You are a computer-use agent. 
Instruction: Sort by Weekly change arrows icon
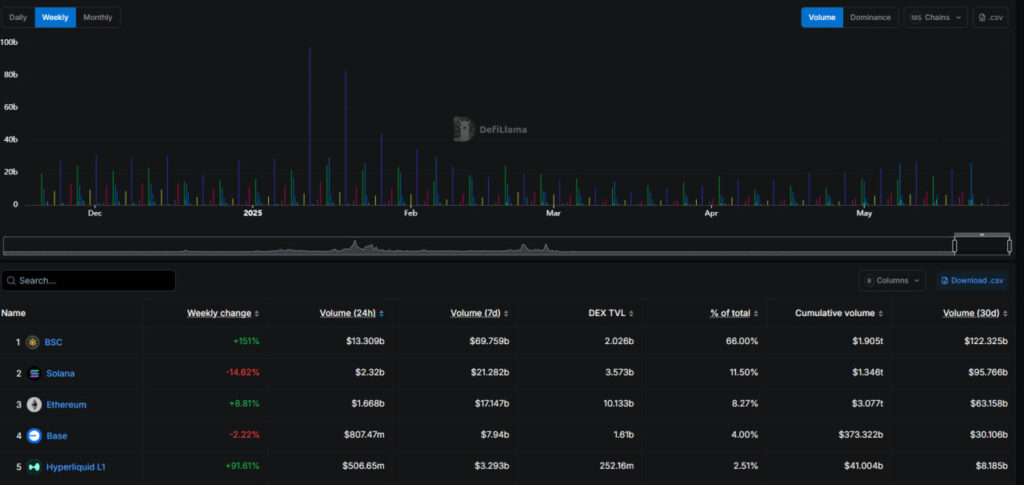pos(257,313)
